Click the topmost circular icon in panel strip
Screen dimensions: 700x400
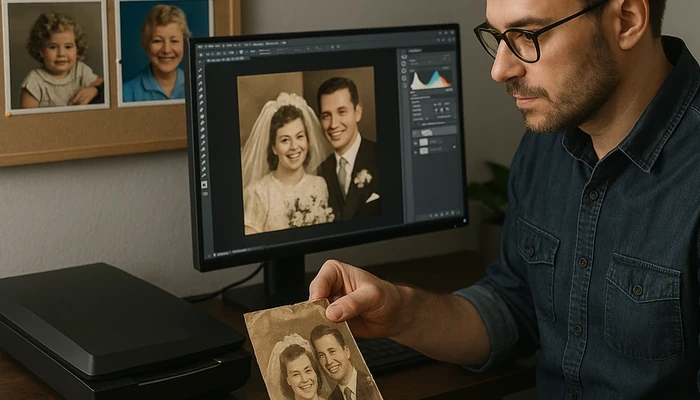tap(404, 57)
